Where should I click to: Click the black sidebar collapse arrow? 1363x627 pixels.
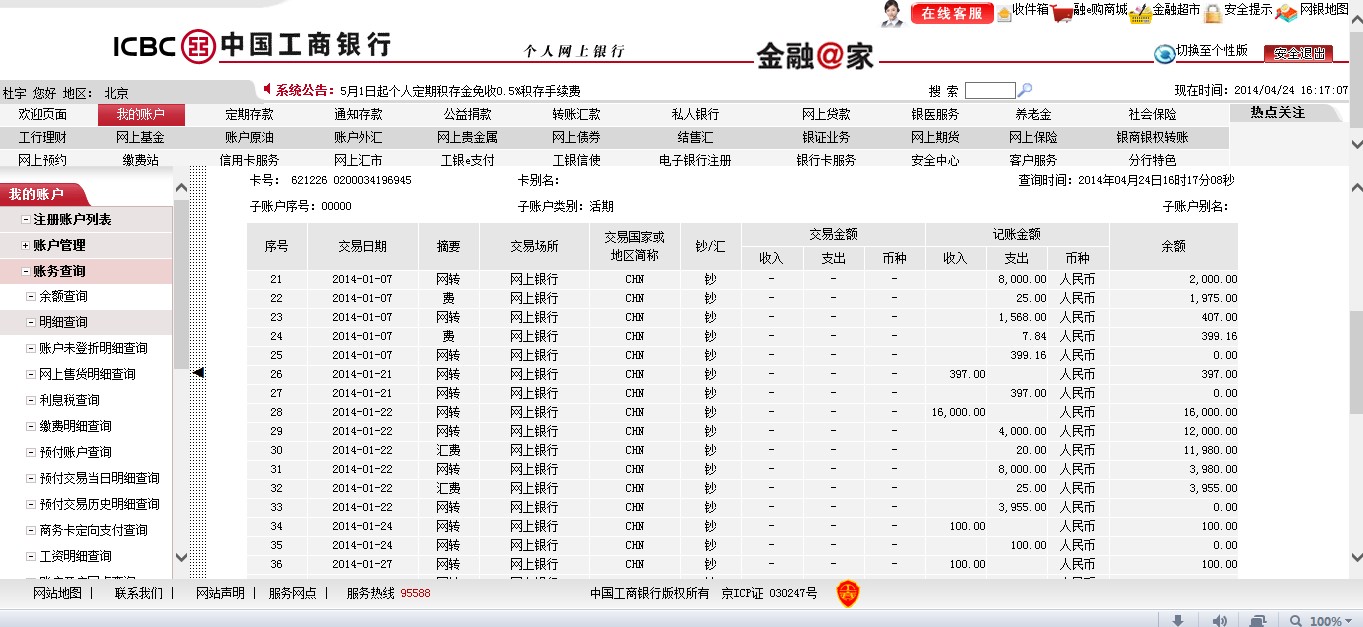coord(198,373)
